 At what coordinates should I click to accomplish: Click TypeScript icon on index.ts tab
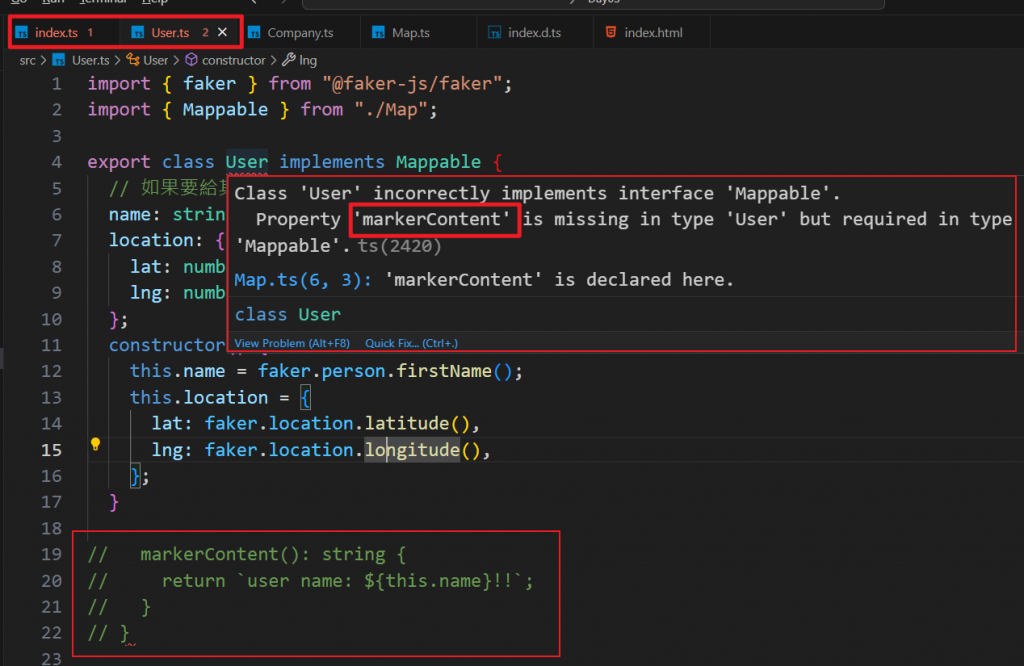22,33
